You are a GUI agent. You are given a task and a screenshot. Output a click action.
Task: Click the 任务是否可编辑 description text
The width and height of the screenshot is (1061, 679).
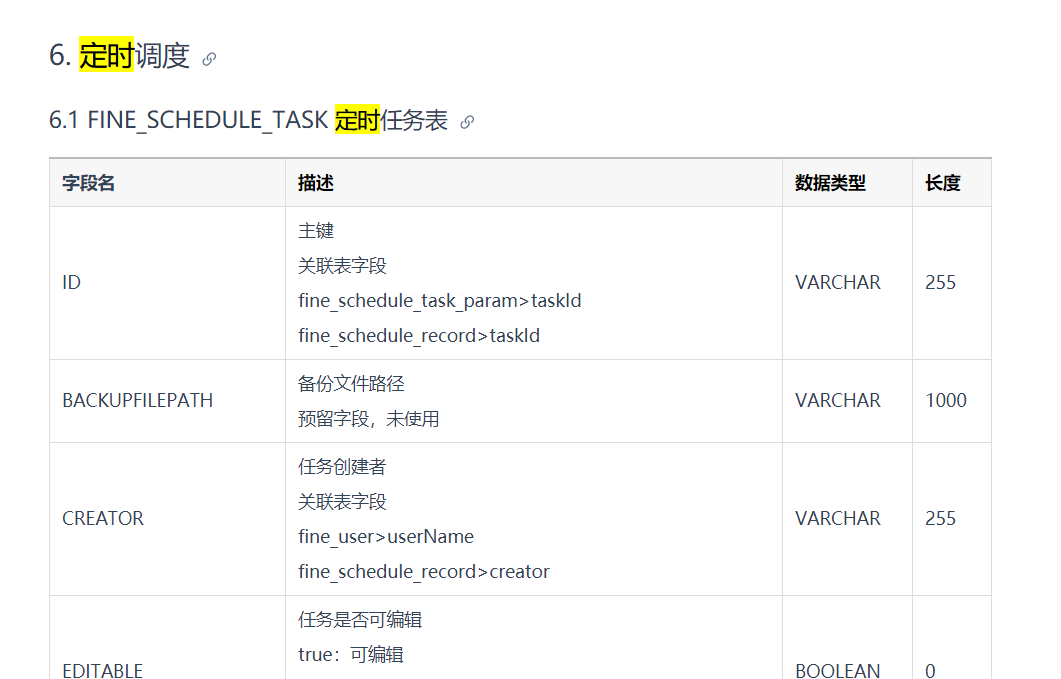coord(360,620)
